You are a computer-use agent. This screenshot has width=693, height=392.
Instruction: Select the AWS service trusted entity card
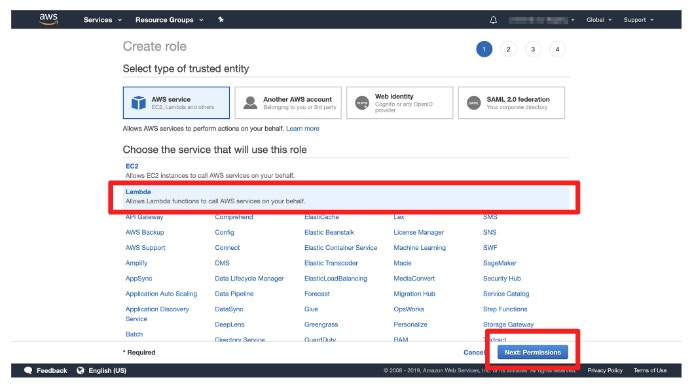176,103
